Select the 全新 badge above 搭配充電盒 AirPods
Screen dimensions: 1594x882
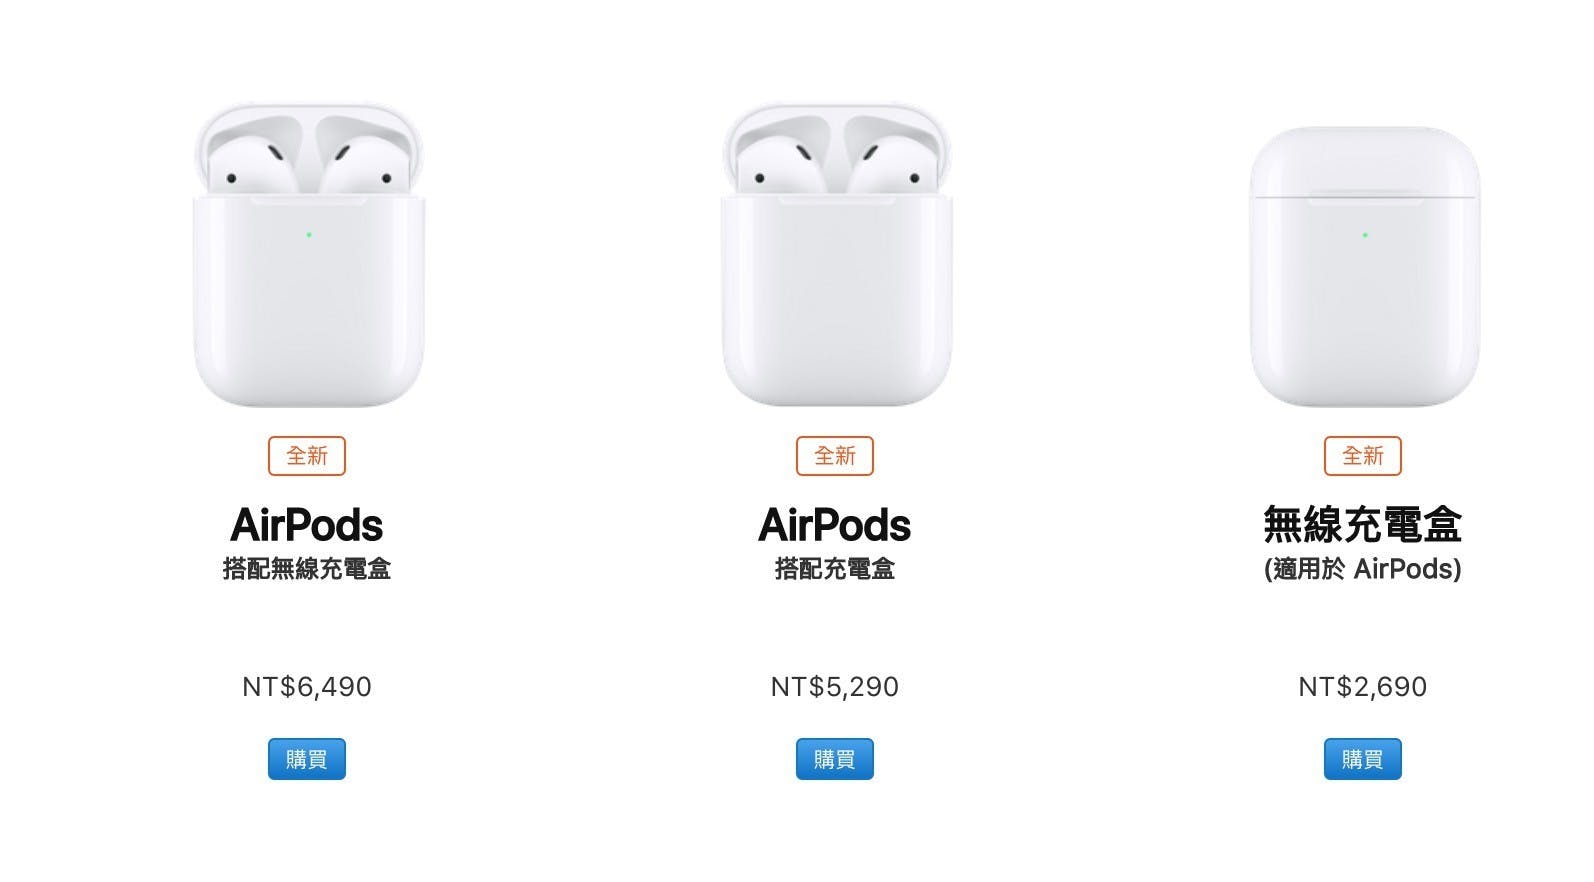coord(835,456)
